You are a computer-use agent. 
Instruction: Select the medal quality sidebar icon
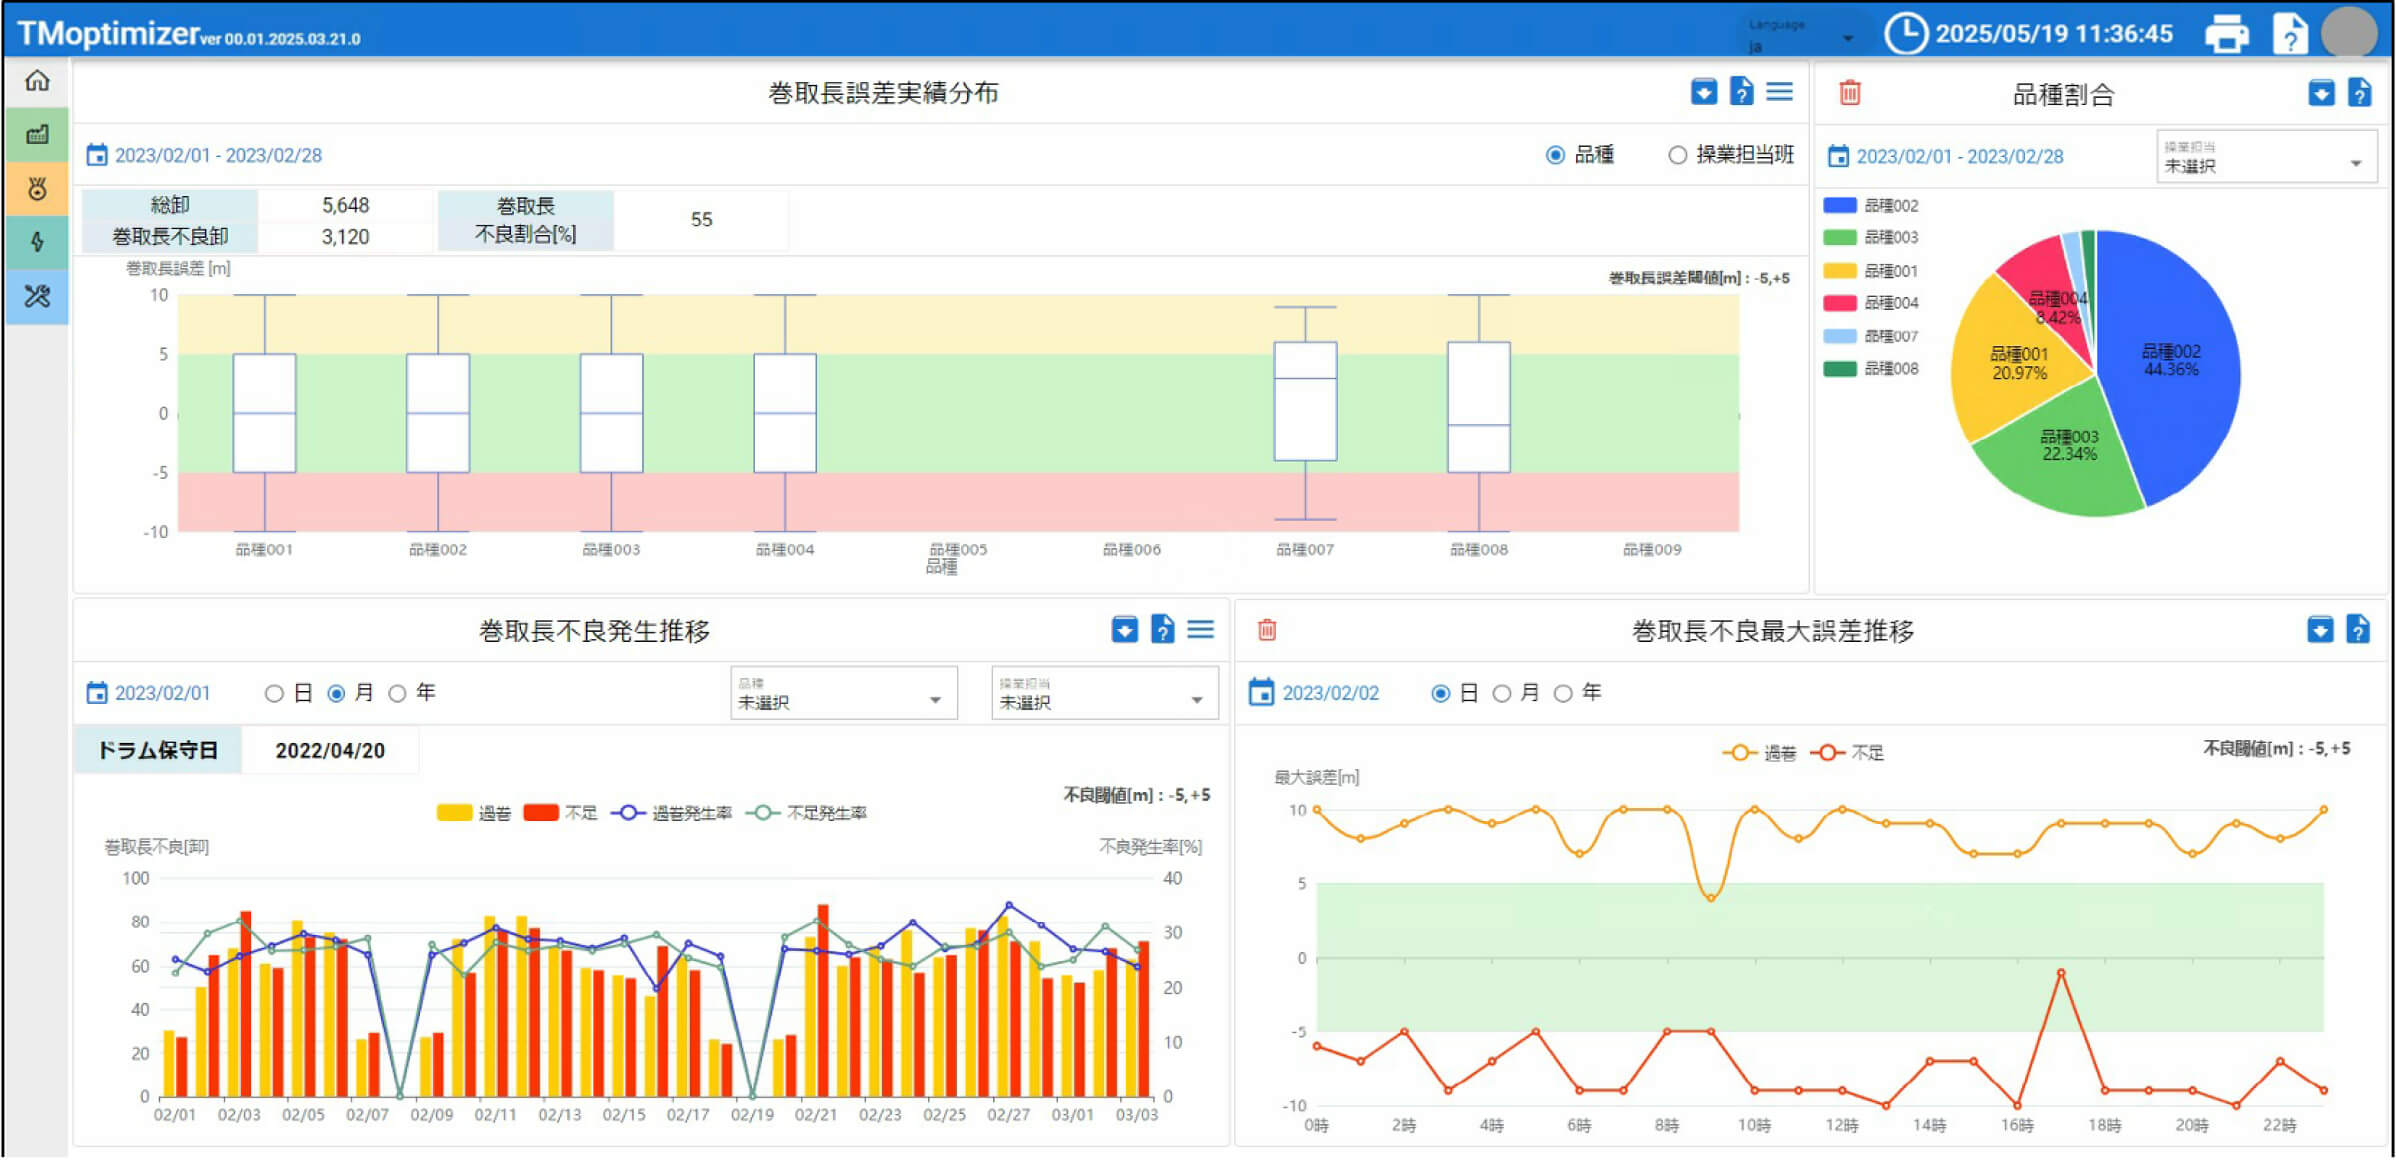pyautogui.click(x=37, y=188)
